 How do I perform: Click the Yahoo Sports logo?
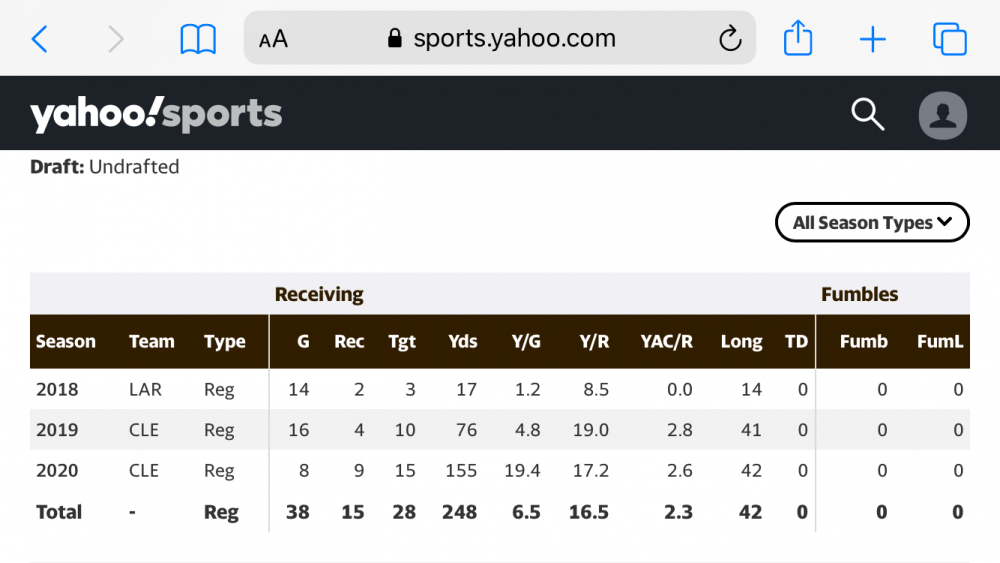coord(156,114)
